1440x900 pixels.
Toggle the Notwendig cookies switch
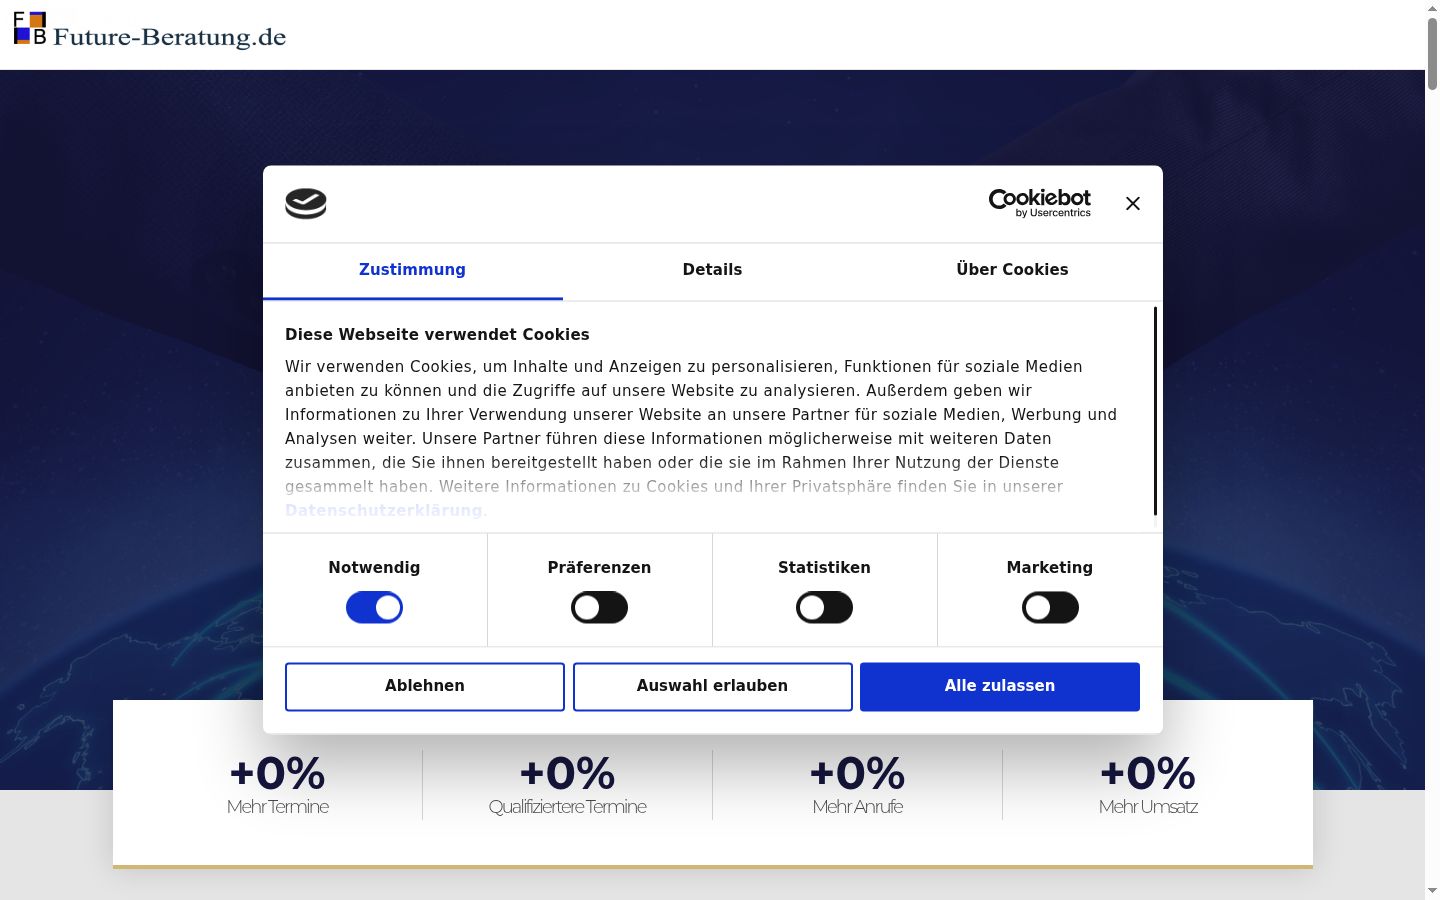(374, 607)
